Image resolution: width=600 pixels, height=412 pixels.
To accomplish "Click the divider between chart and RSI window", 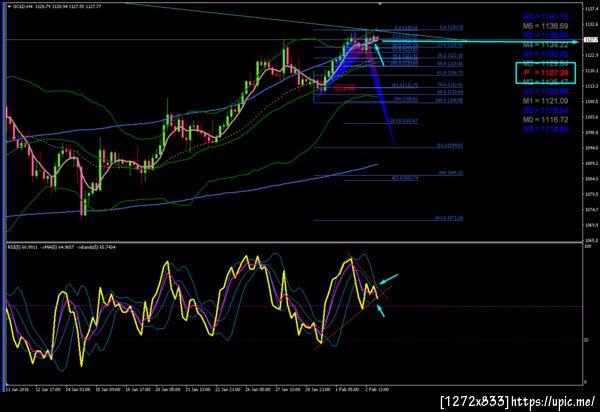I will tap(294, 243).
